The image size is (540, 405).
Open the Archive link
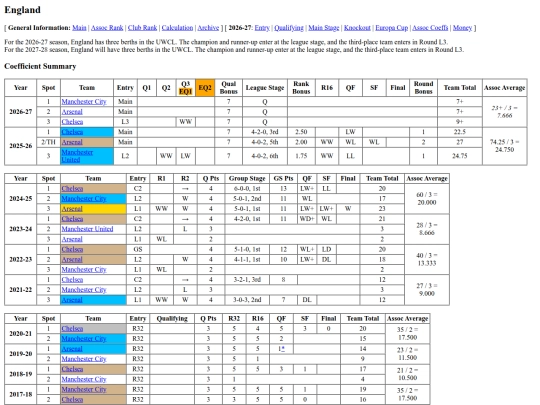coord(208,28)
